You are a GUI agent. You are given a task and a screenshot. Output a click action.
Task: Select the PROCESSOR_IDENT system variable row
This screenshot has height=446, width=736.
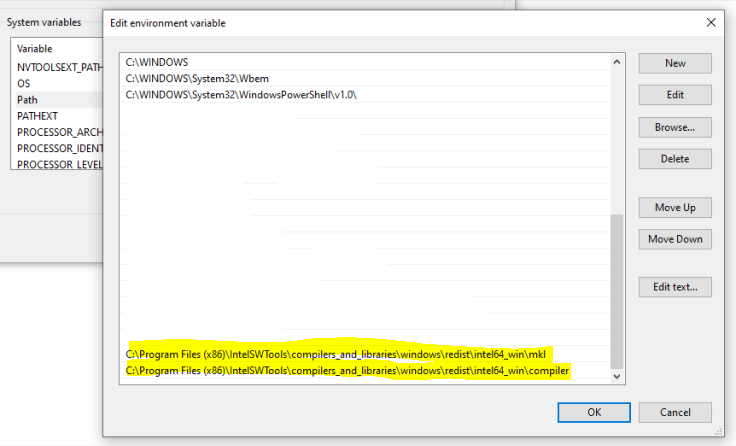57,148
